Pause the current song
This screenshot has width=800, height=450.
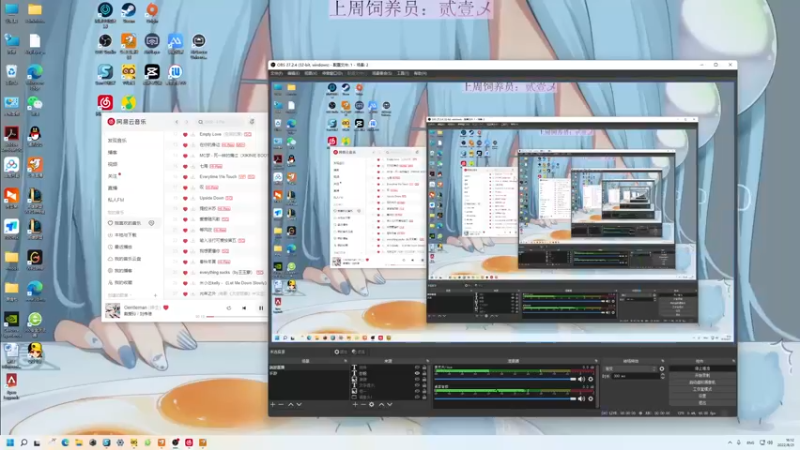pyautogui.click(x=261, y=308)
